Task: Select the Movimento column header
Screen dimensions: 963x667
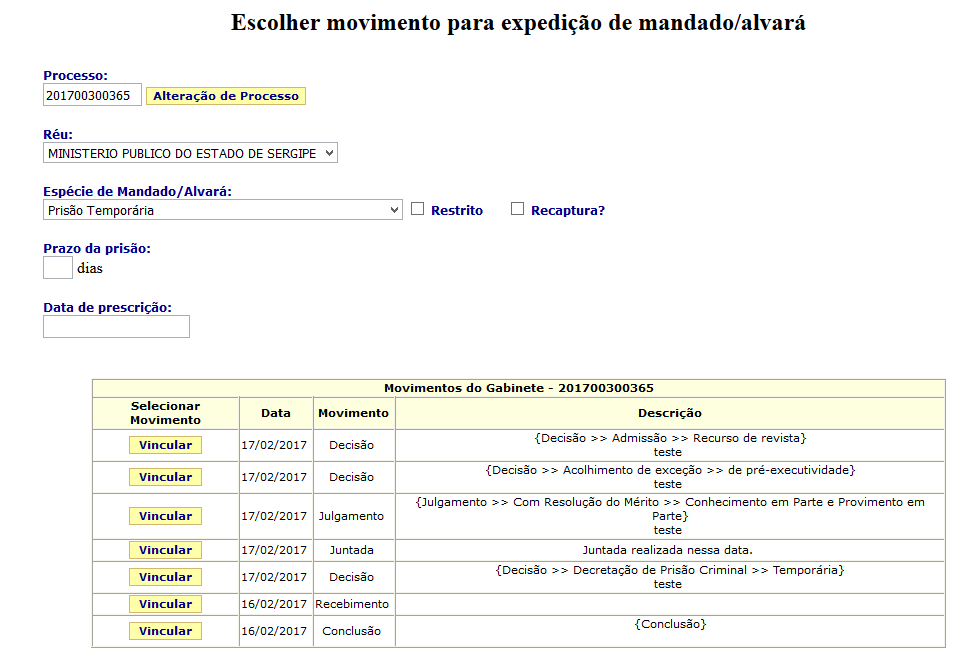Action: click(x=353, y=413)
